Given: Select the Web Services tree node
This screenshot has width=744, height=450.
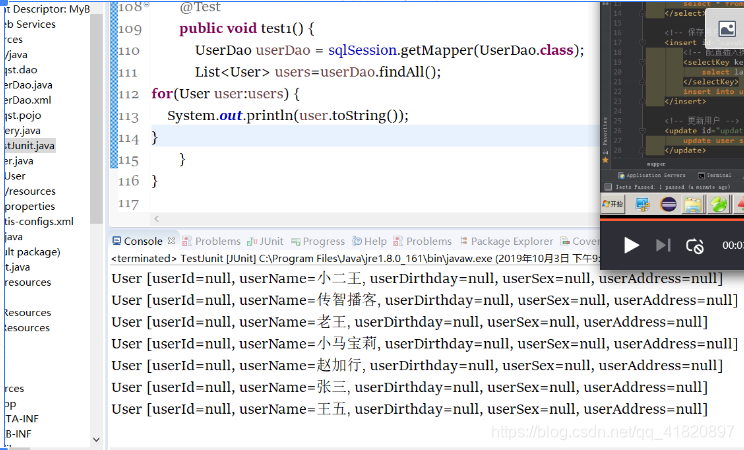Looking at the screenshot, I should point(29,24).
